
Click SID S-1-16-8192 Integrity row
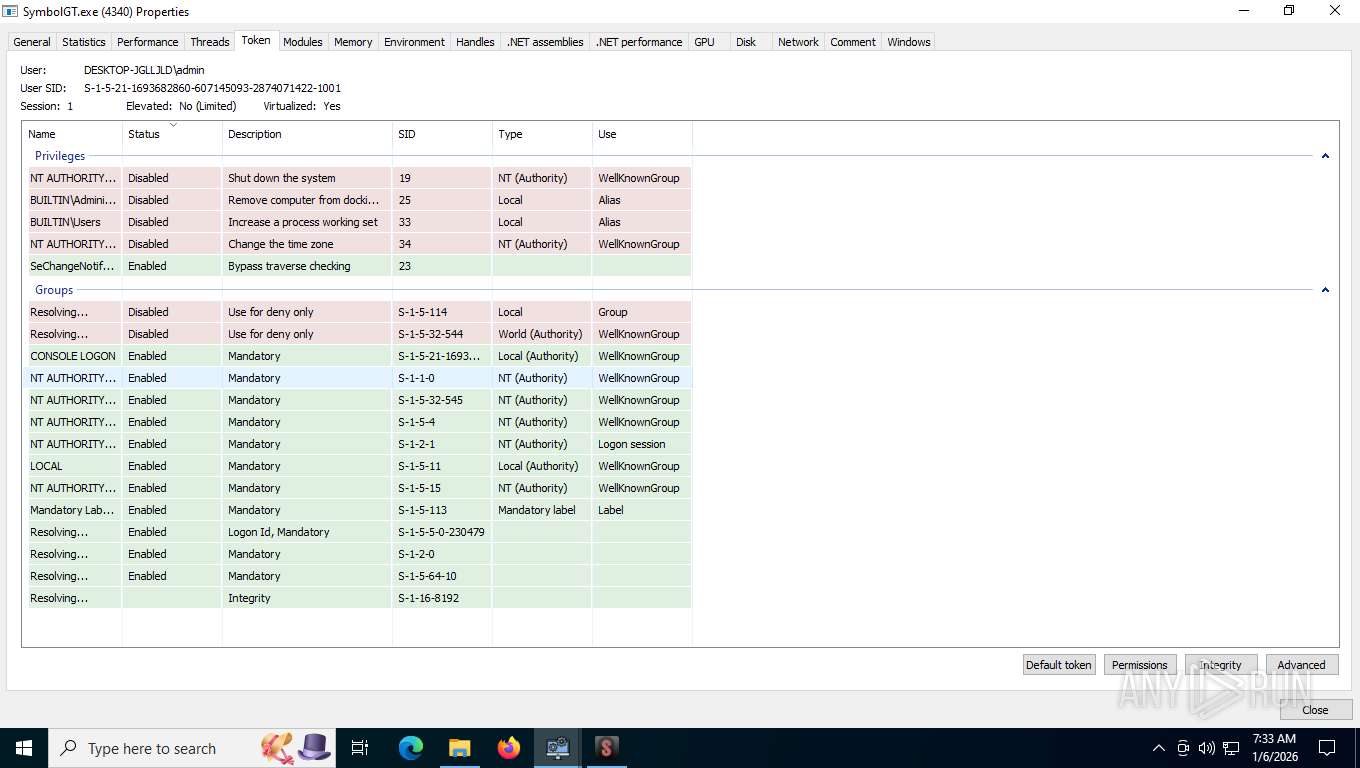point(357,598)
